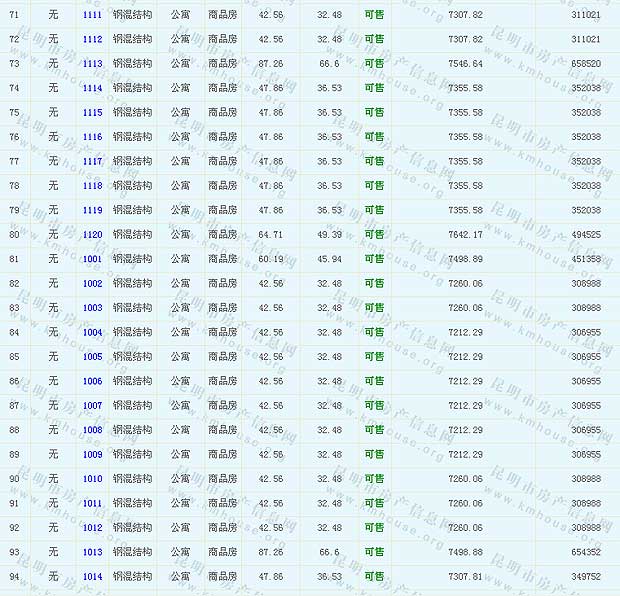View room 1119 details link
This screenshot has width=620, height=596.
tap(92, 210)
